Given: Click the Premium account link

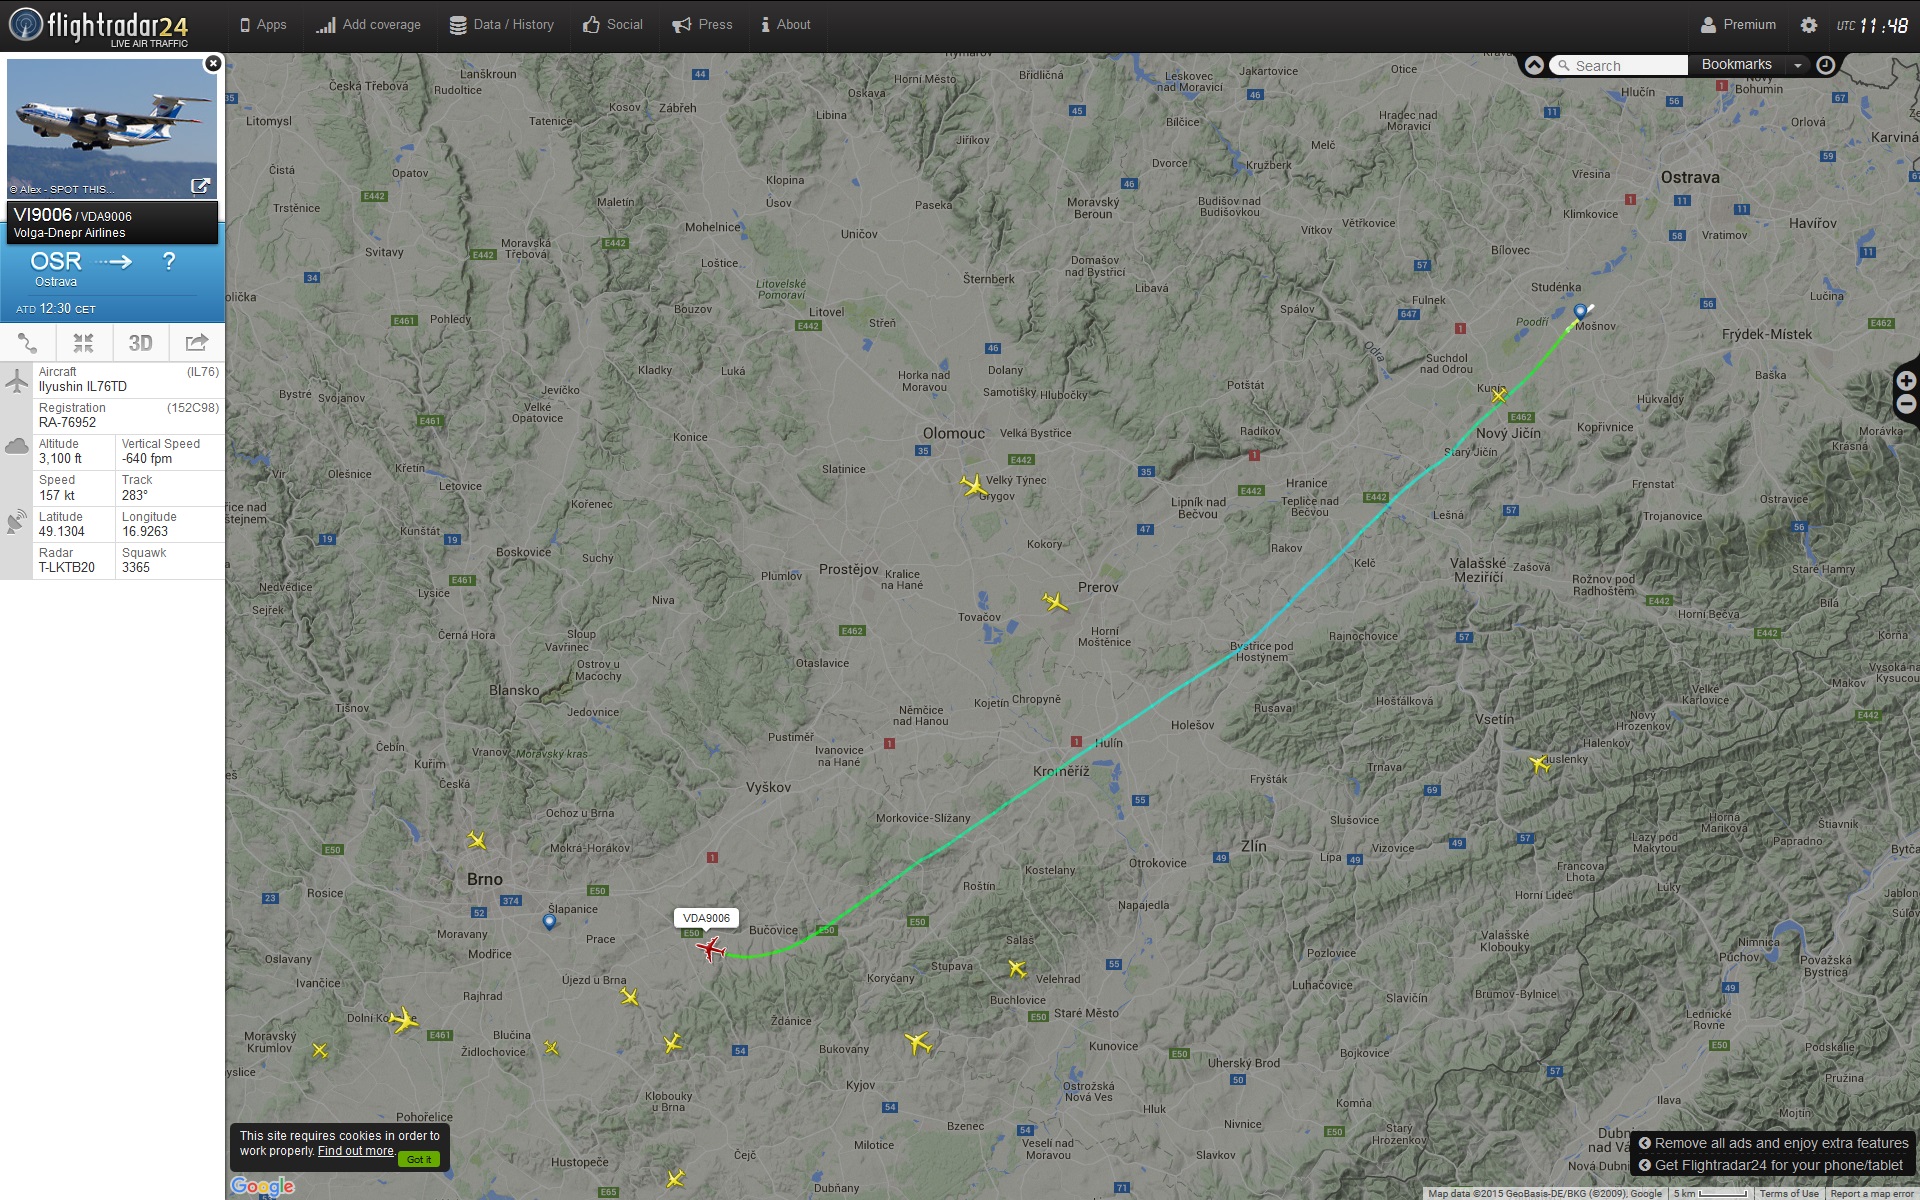Looking at the screenshot, I should pyautogui.click(x=1738, y=25).
